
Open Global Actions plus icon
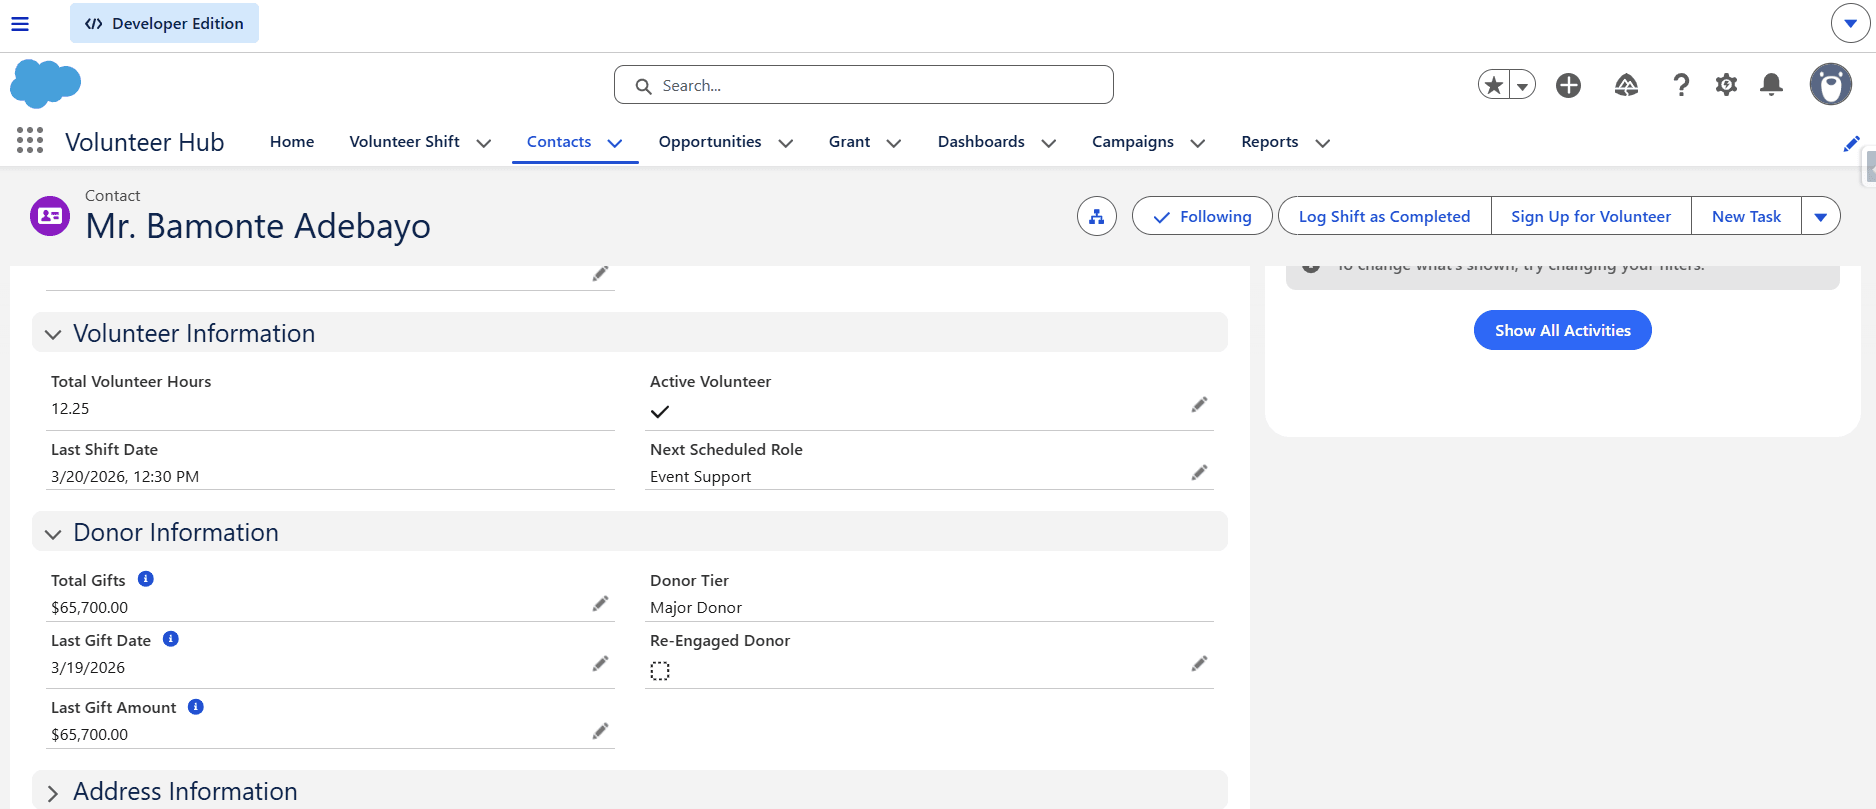point(1568,85)
